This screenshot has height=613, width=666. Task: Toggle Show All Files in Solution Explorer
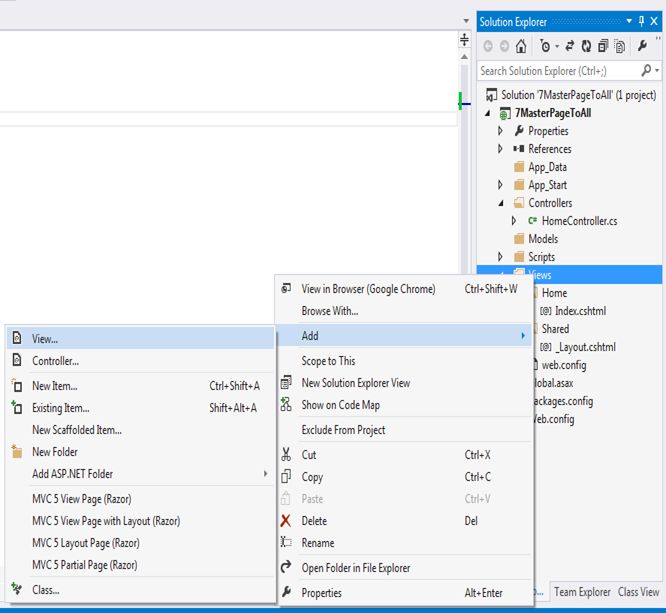coord(619,46)
